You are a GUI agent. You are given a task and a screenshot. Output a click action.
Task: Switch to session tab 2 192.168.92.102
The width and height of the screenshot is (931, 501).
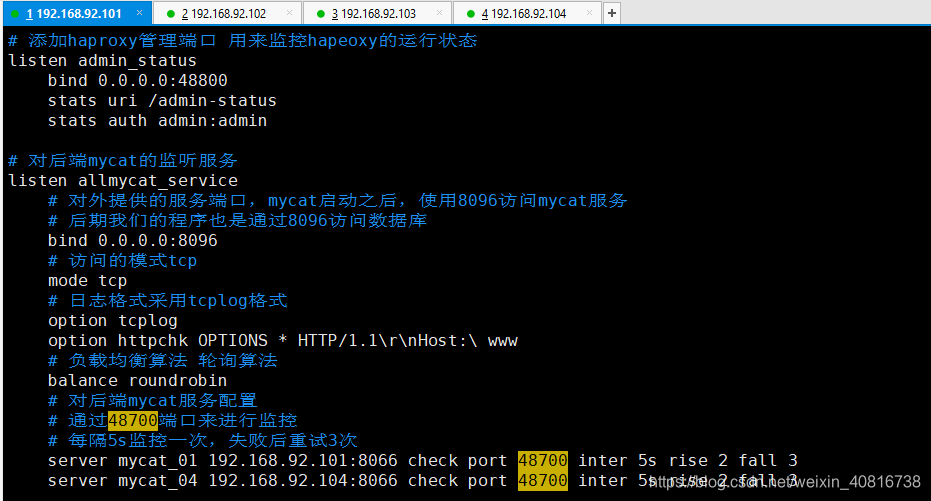[x=227, y=13]
